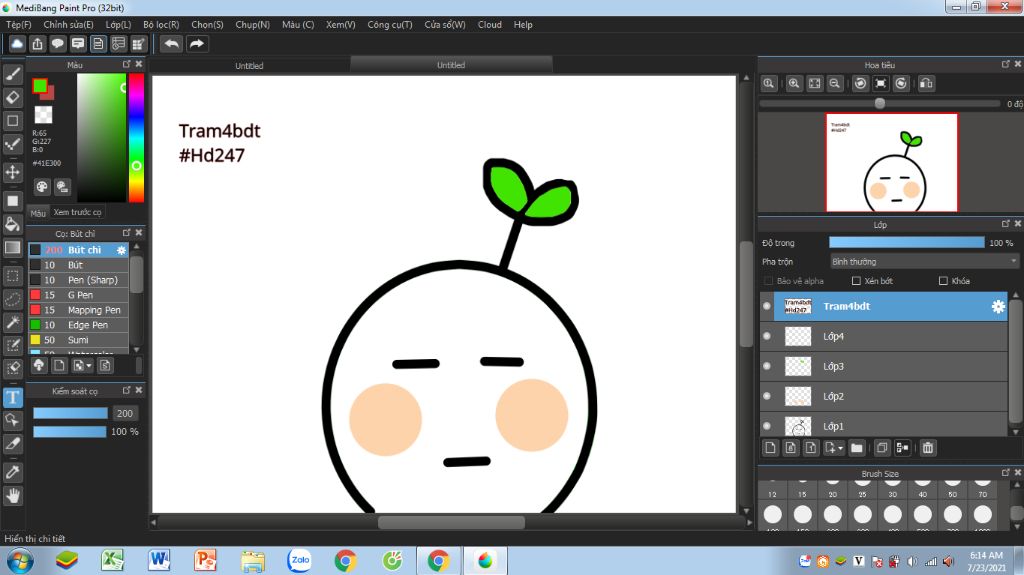Click the brush size value field 200
1024x575 pixels.
pos(125,413)
